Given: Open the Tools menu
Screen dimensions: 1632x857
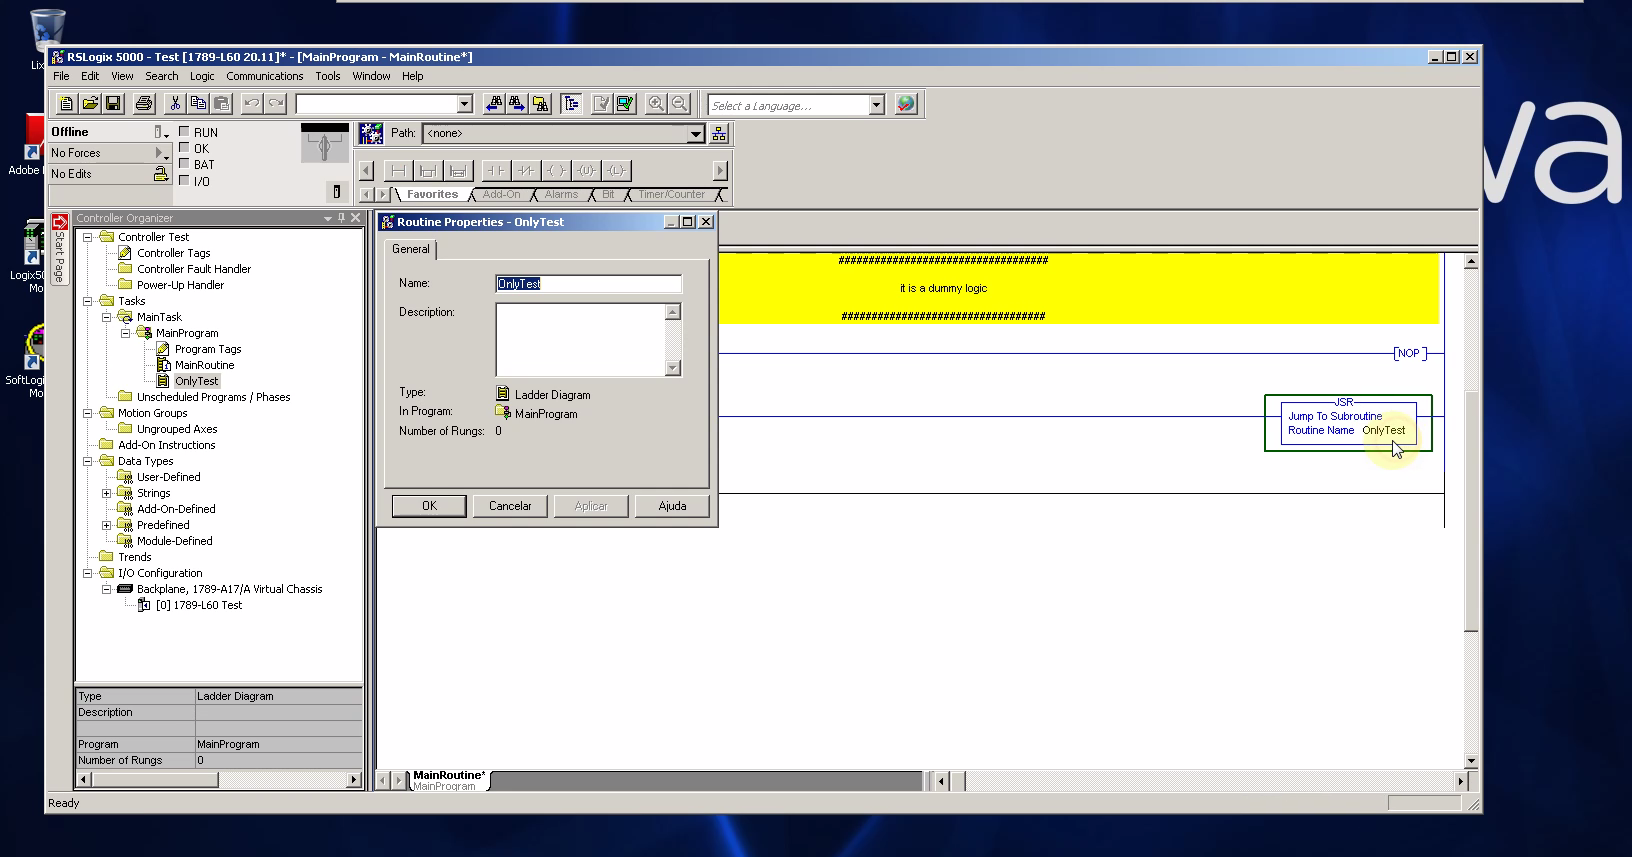Looking at the screenshot, I should (327, 76).
